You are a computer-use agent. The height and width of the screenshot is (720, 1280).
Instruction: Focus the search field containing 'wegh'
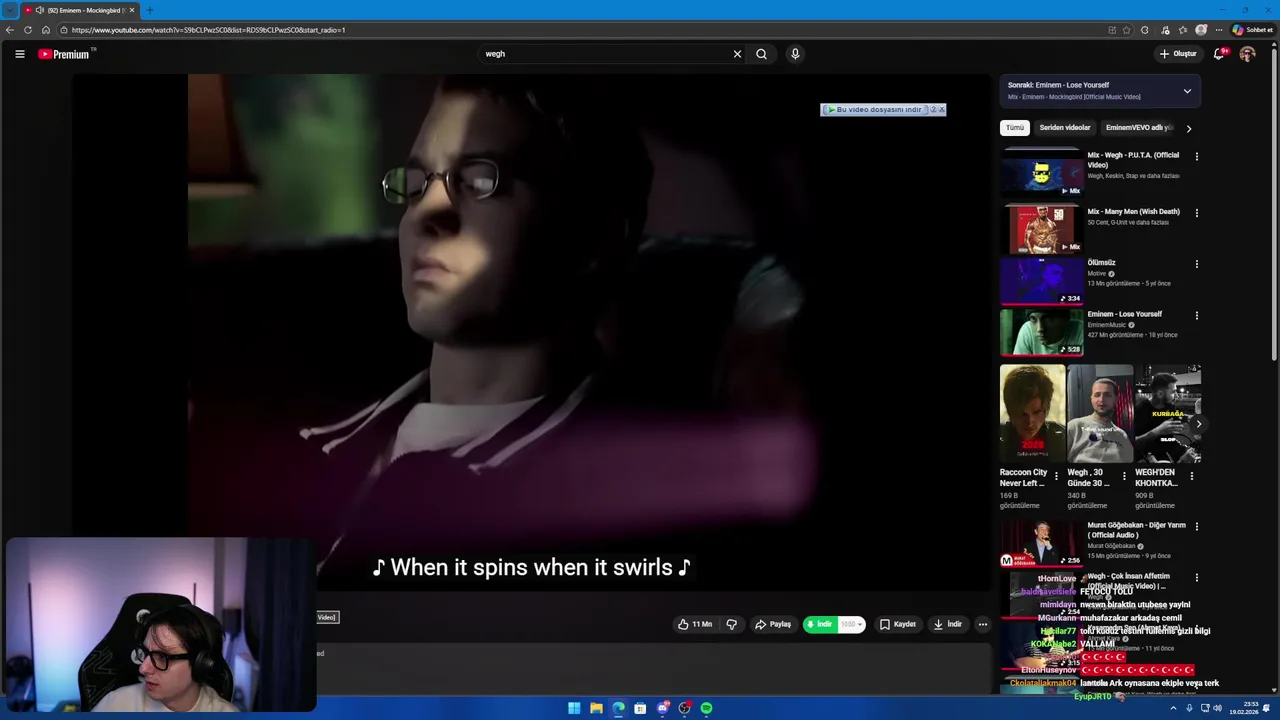coord(605,54)
